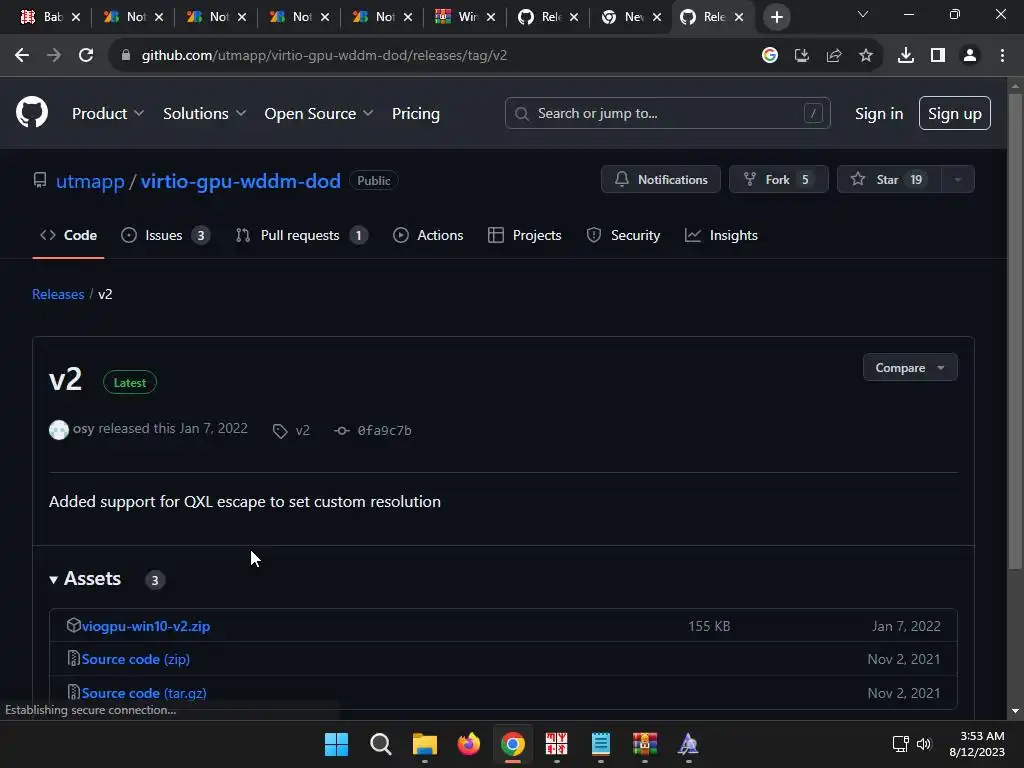The height and width of the screenshot is (768, 1024).
Task: Open Chrome downloads icon
Action: click(906, 56)
